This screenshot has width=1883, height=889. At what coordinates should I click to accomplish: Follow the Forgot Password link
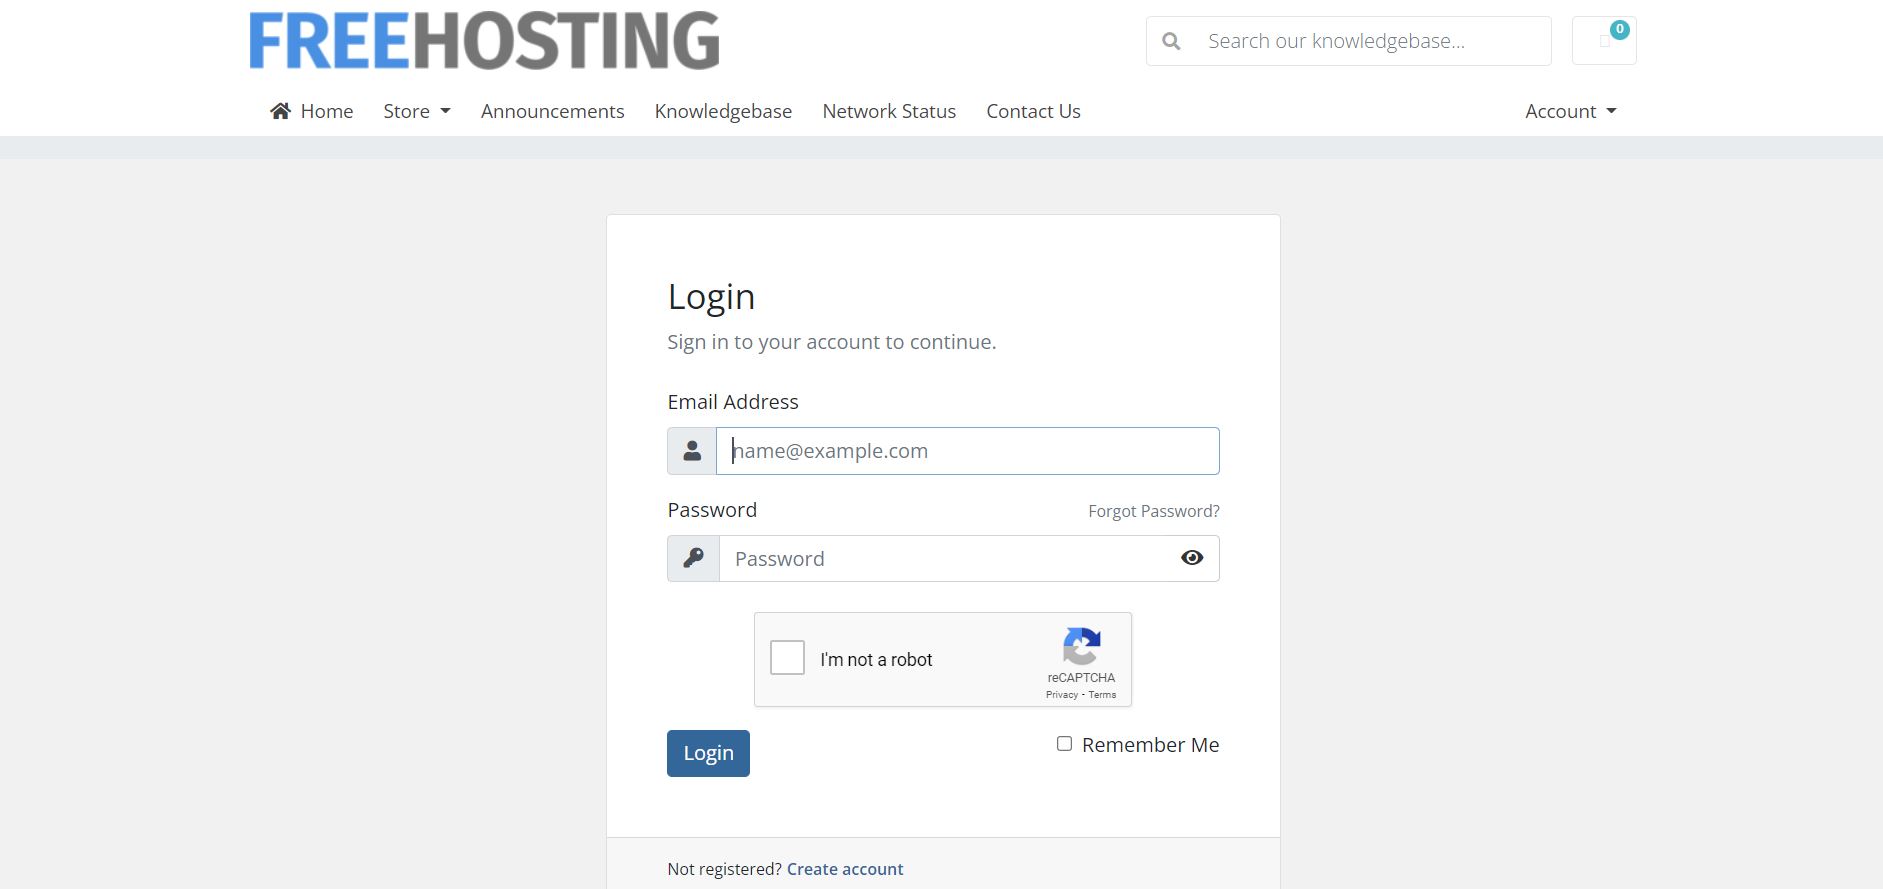click(x=1154, y=511)
